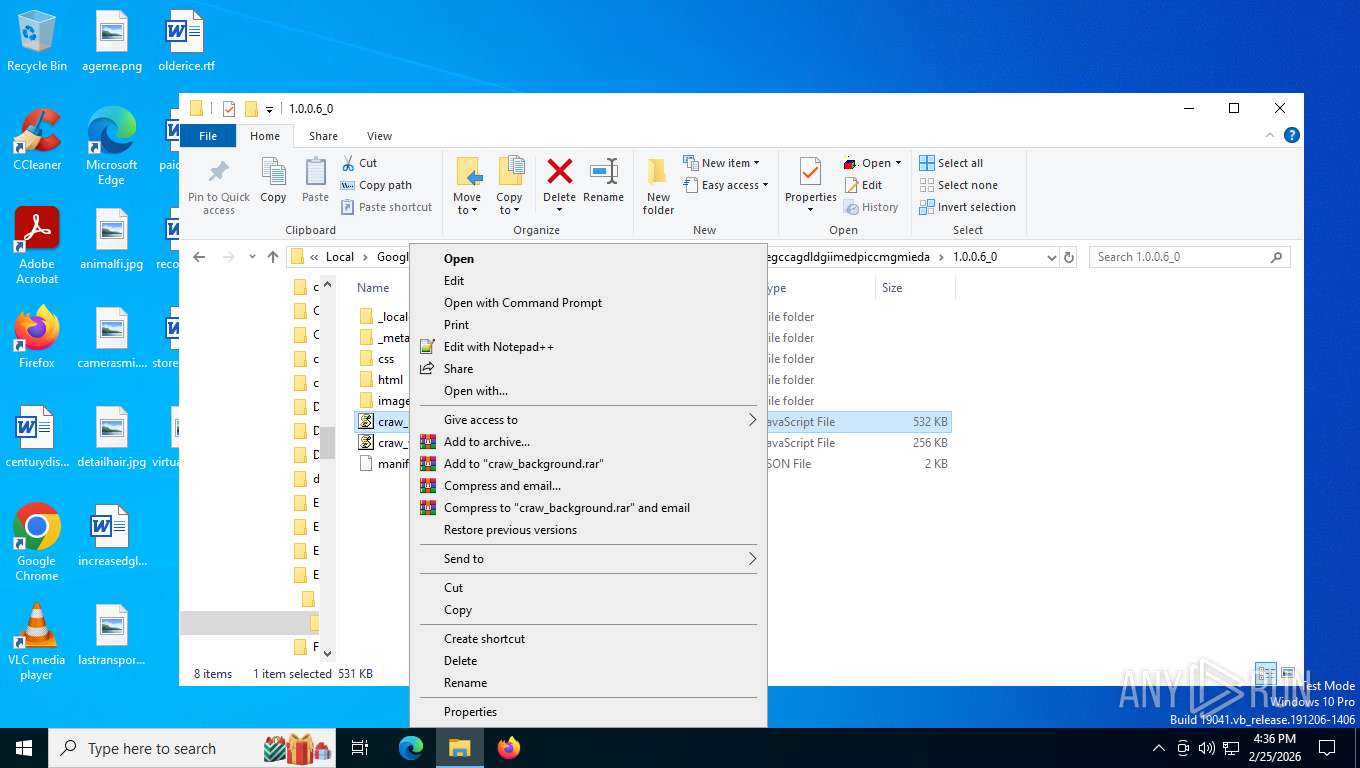Click the History ribbon button
Screen dimensions: 1360x768
[871, 207]
